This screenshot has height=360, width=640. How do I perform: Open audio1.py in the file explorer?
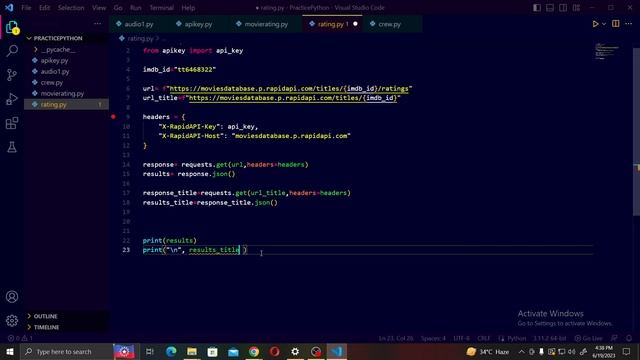click(x=55, y=71)
